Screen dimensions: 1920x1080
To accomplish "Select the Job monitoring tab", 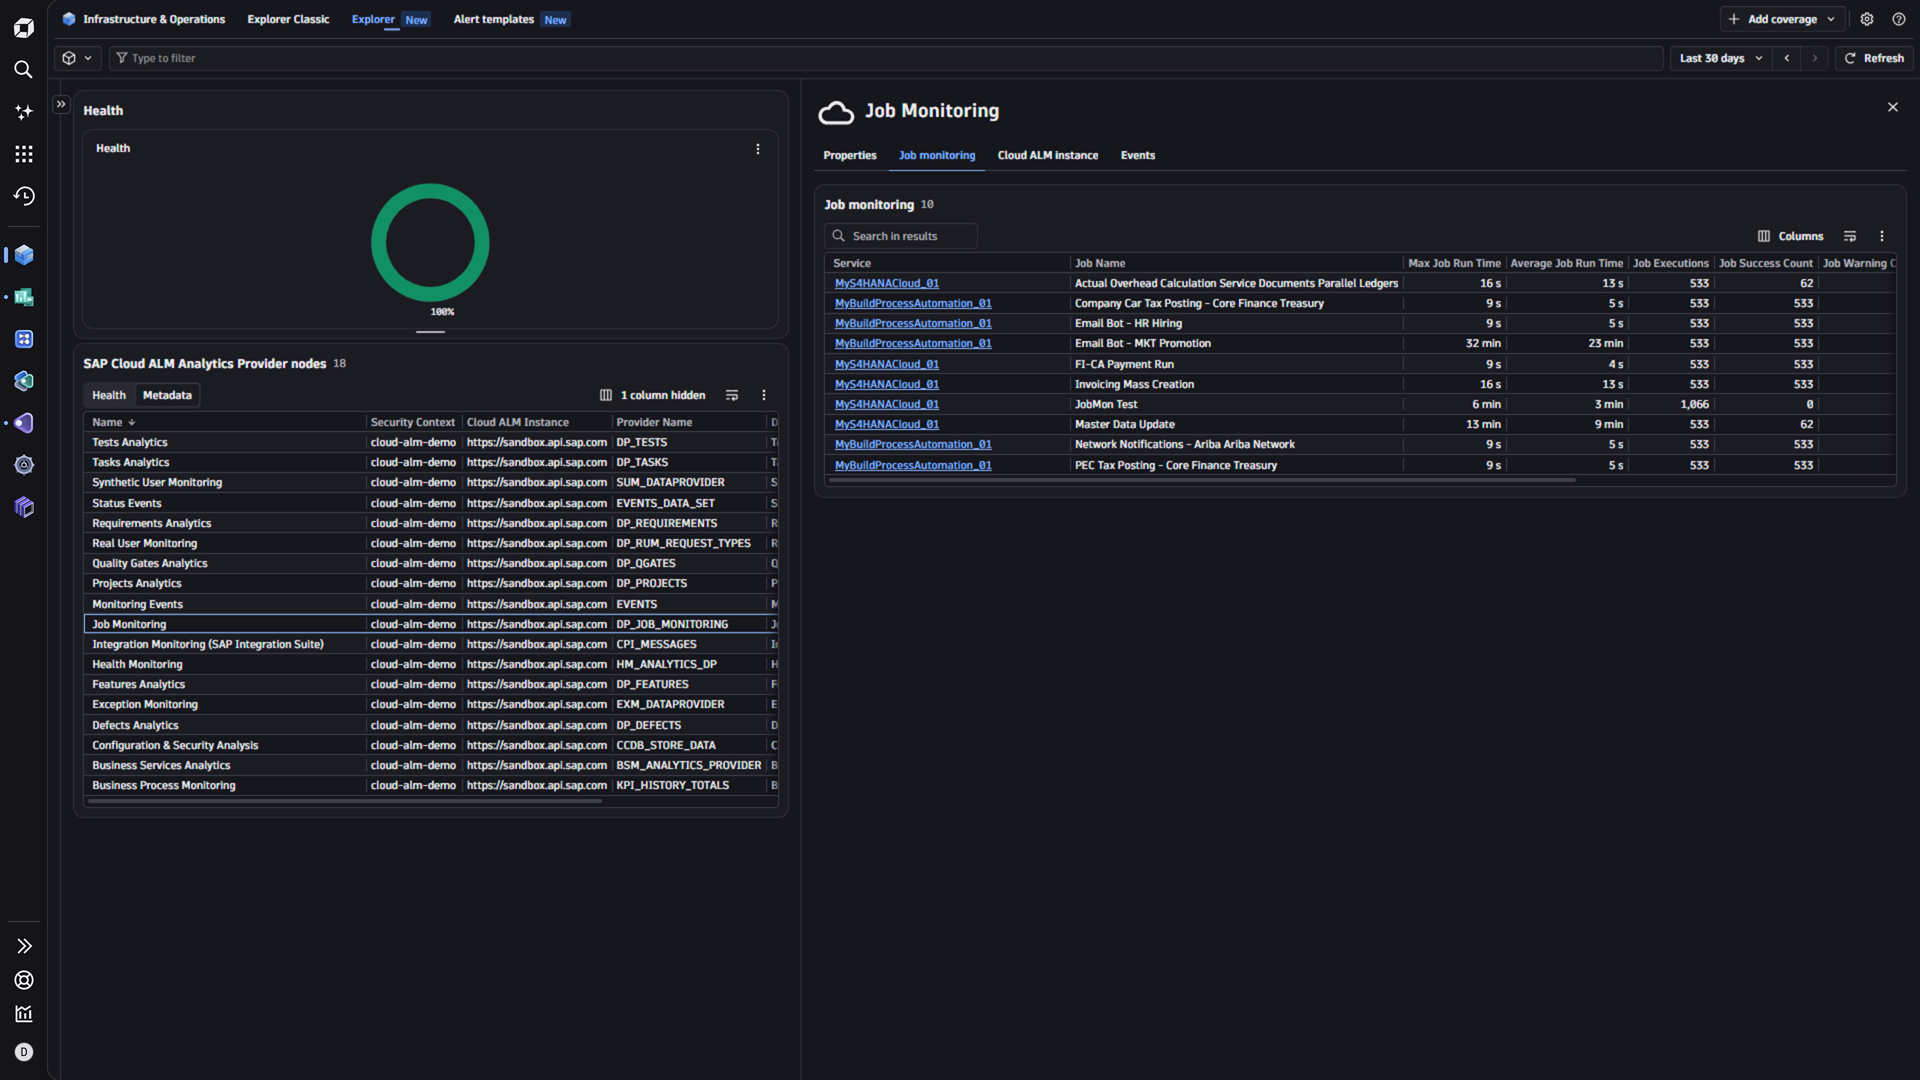I will click(x=937, y=155).
